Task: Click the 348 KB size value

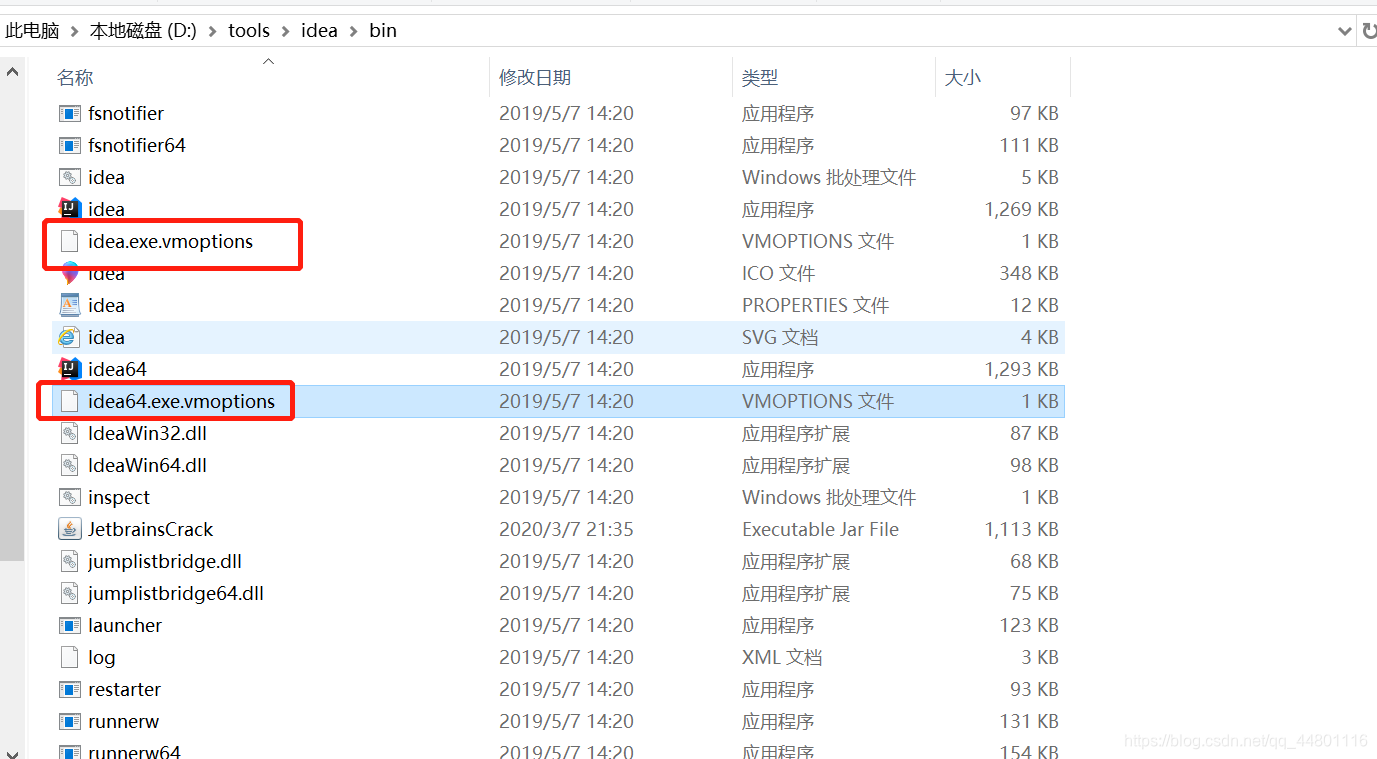Action: tap(1028, 273)
